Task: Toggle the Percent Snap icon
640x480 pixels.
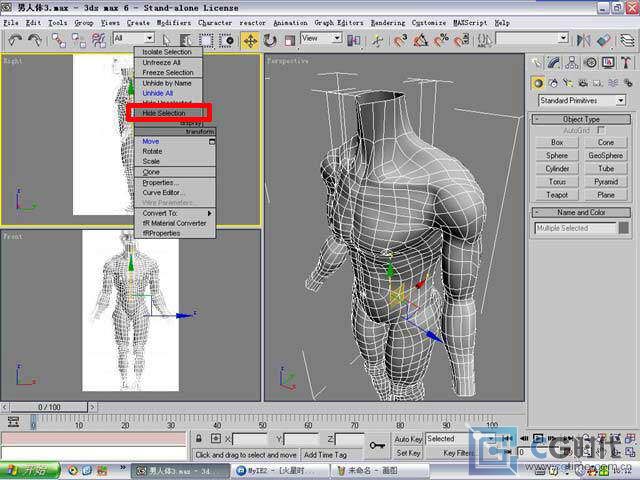Action: tap(441, 40)
